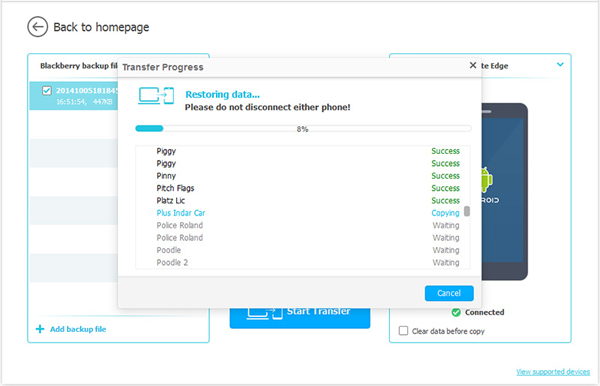Toggle the 20141005 backup file checkbox
Image resolution: width=600 pixels, height=386 pixels.
[x=47, y=91]
